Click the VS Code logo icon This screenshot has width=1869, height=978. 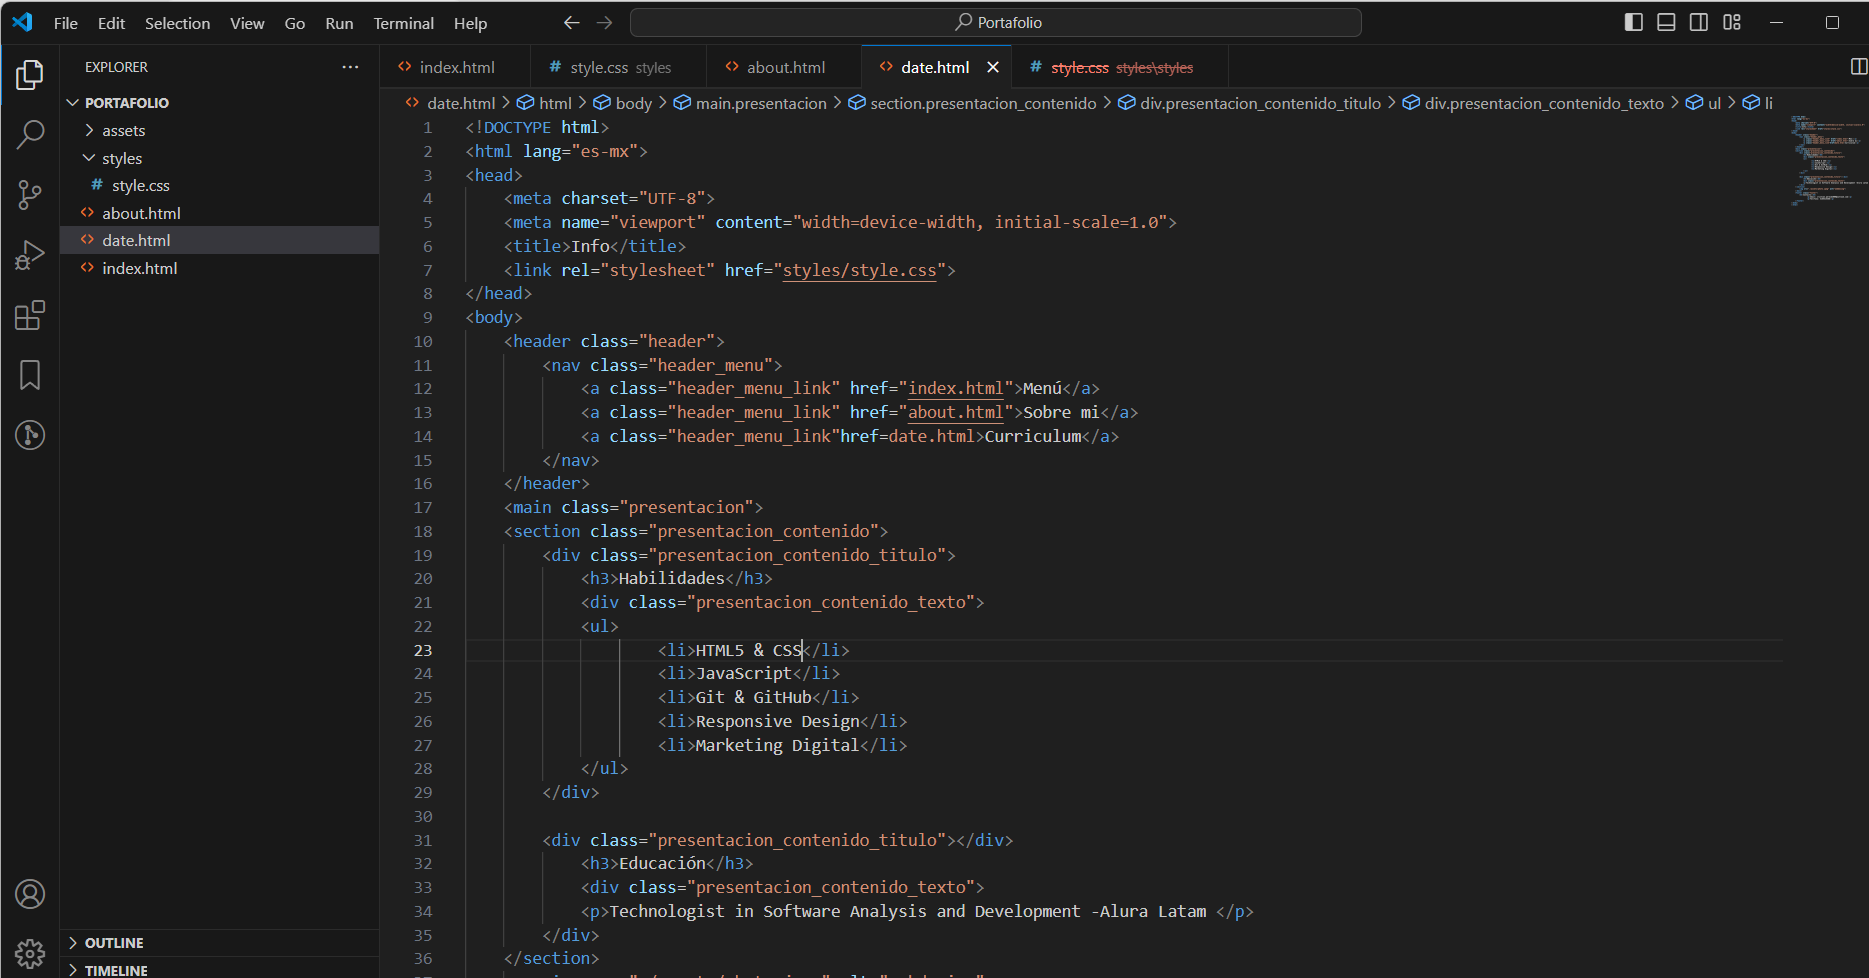(x=22, y=22)
